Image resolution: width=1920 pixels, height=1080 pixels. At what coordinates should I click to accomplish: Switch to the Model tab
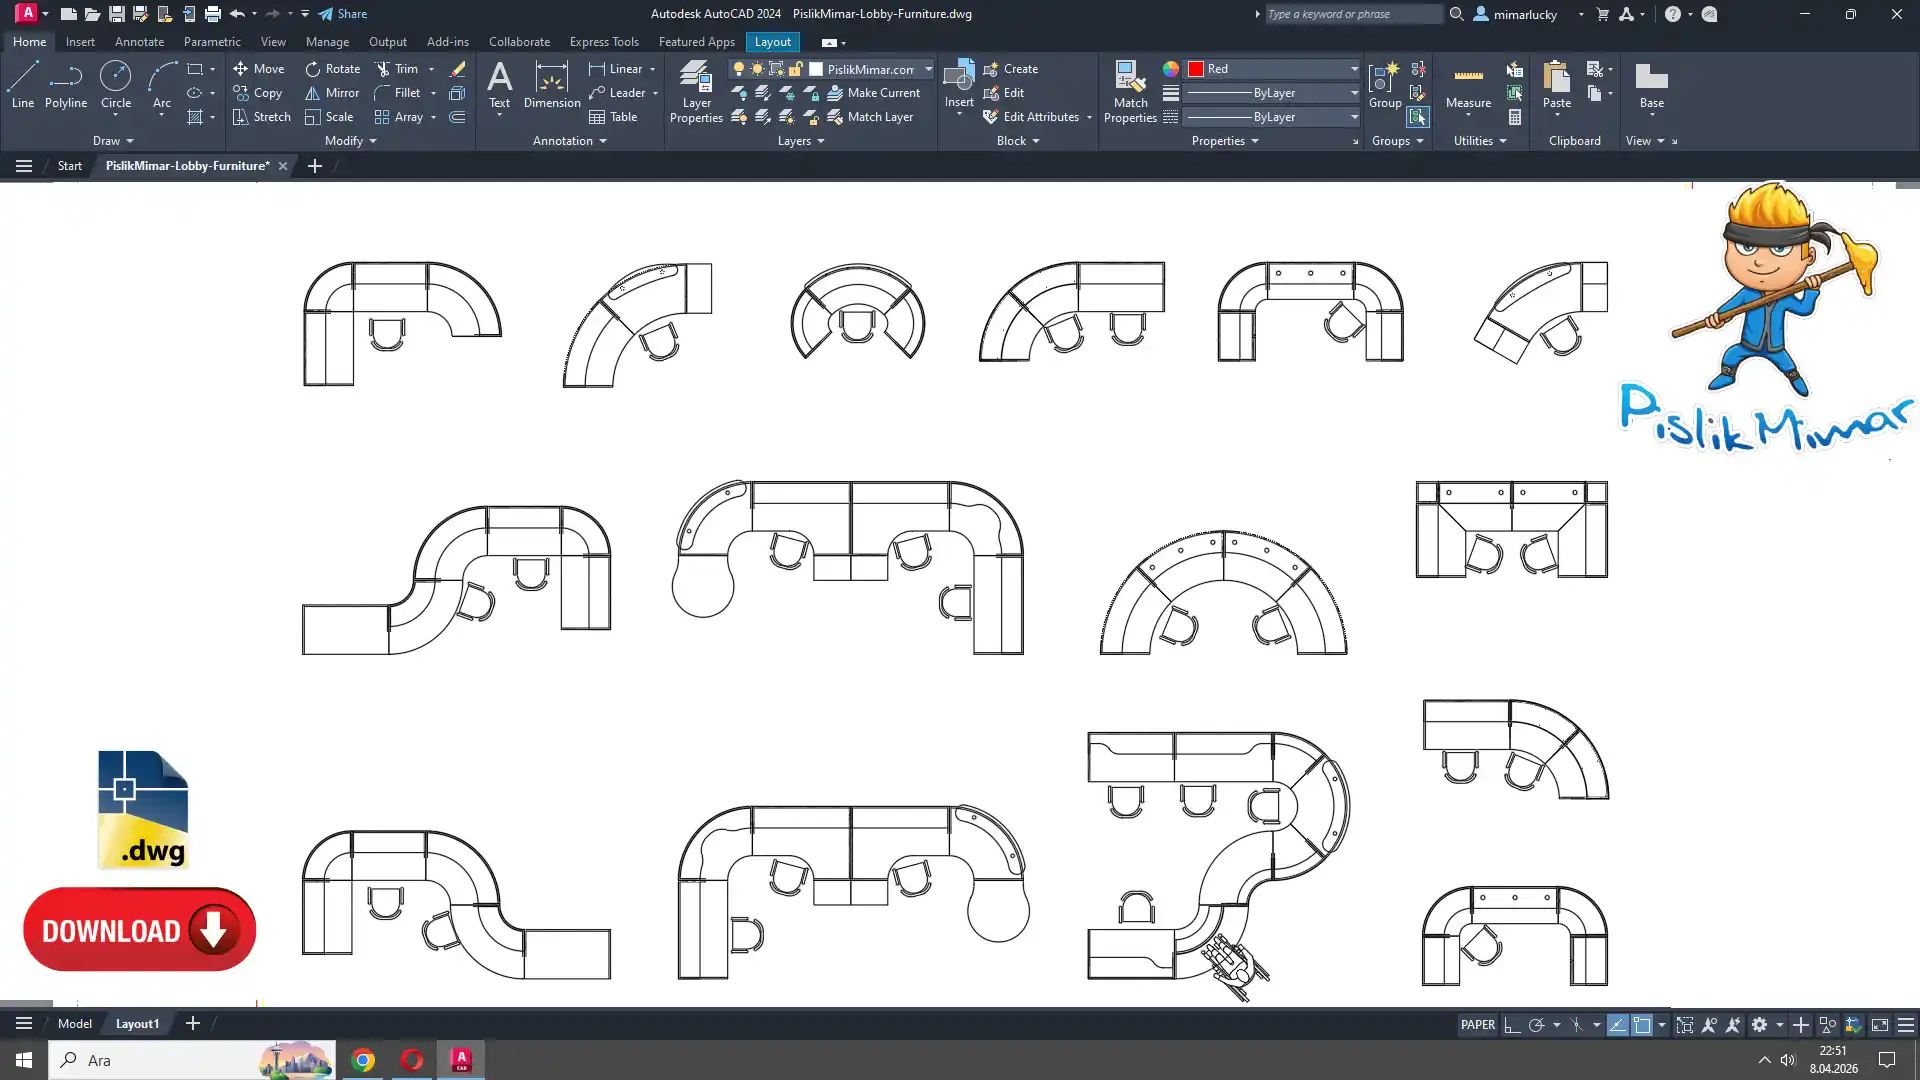click(75, 1024)
